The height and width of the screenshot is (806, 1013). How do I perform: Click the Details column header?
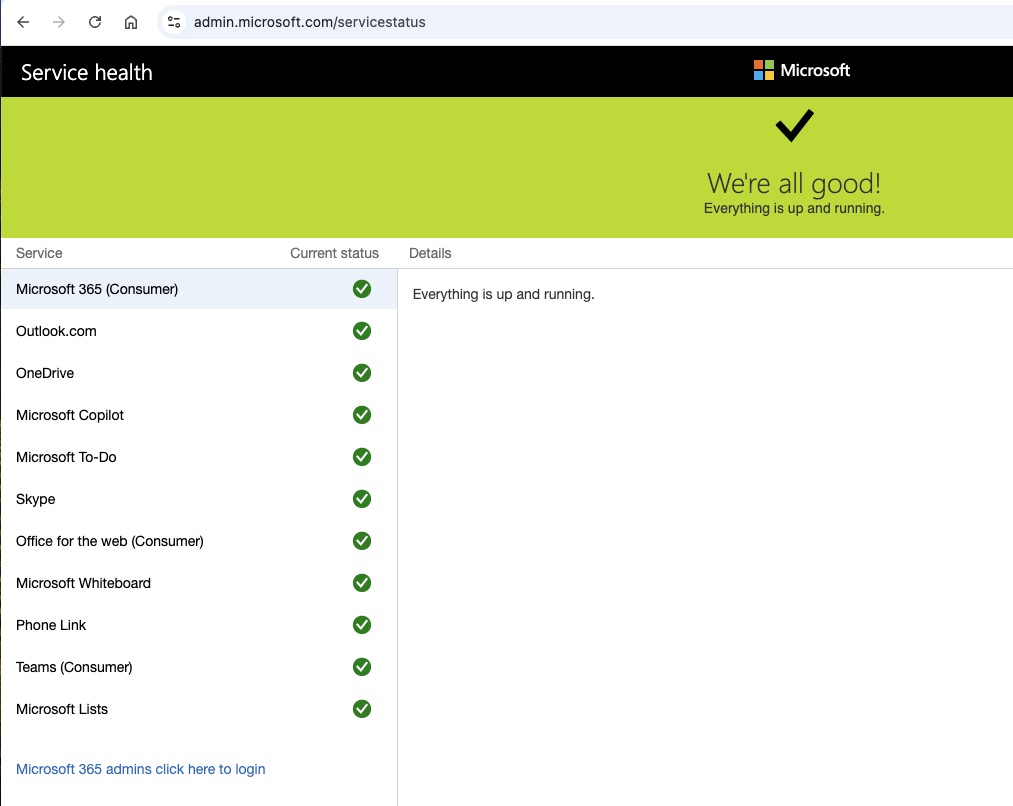pos(430,253)
